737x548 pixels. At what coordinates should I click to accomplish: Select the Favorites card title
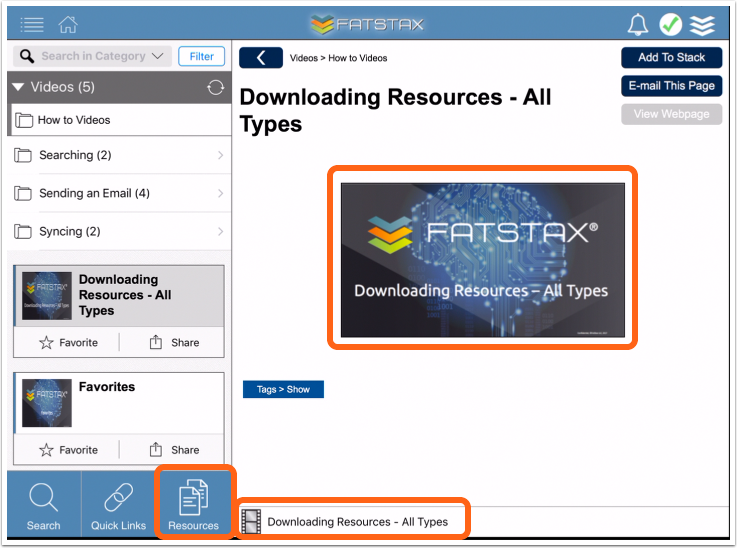coord(107,387)
